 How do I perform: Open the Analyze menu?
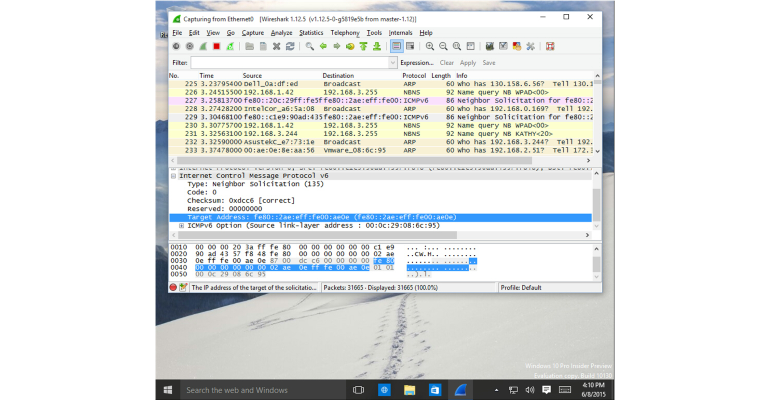[281, 33]
